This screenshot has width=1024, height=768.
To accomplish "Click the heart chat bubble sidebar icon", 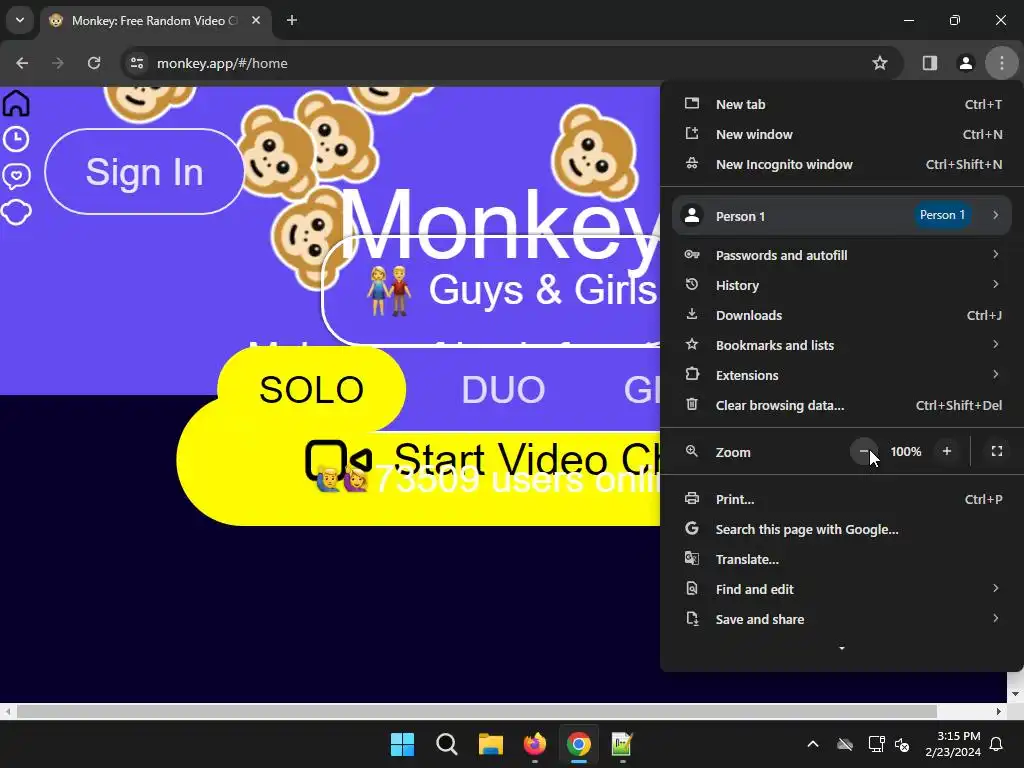I will (x=16, y=176).
